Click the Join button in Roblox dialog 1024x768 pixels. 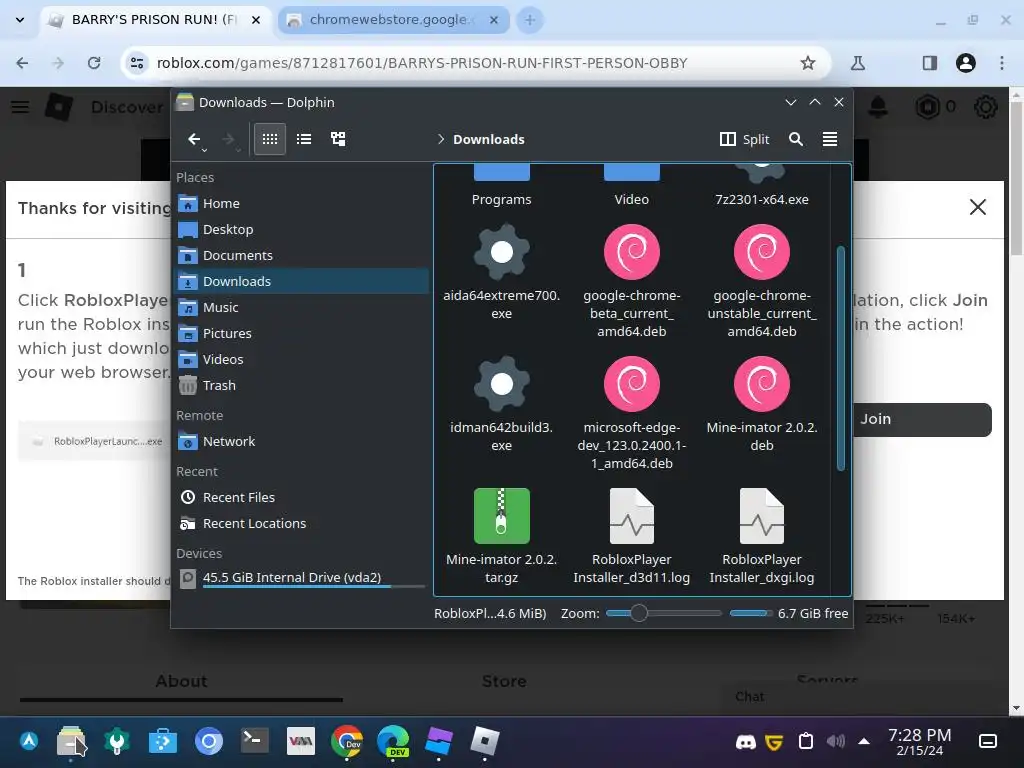922,419
